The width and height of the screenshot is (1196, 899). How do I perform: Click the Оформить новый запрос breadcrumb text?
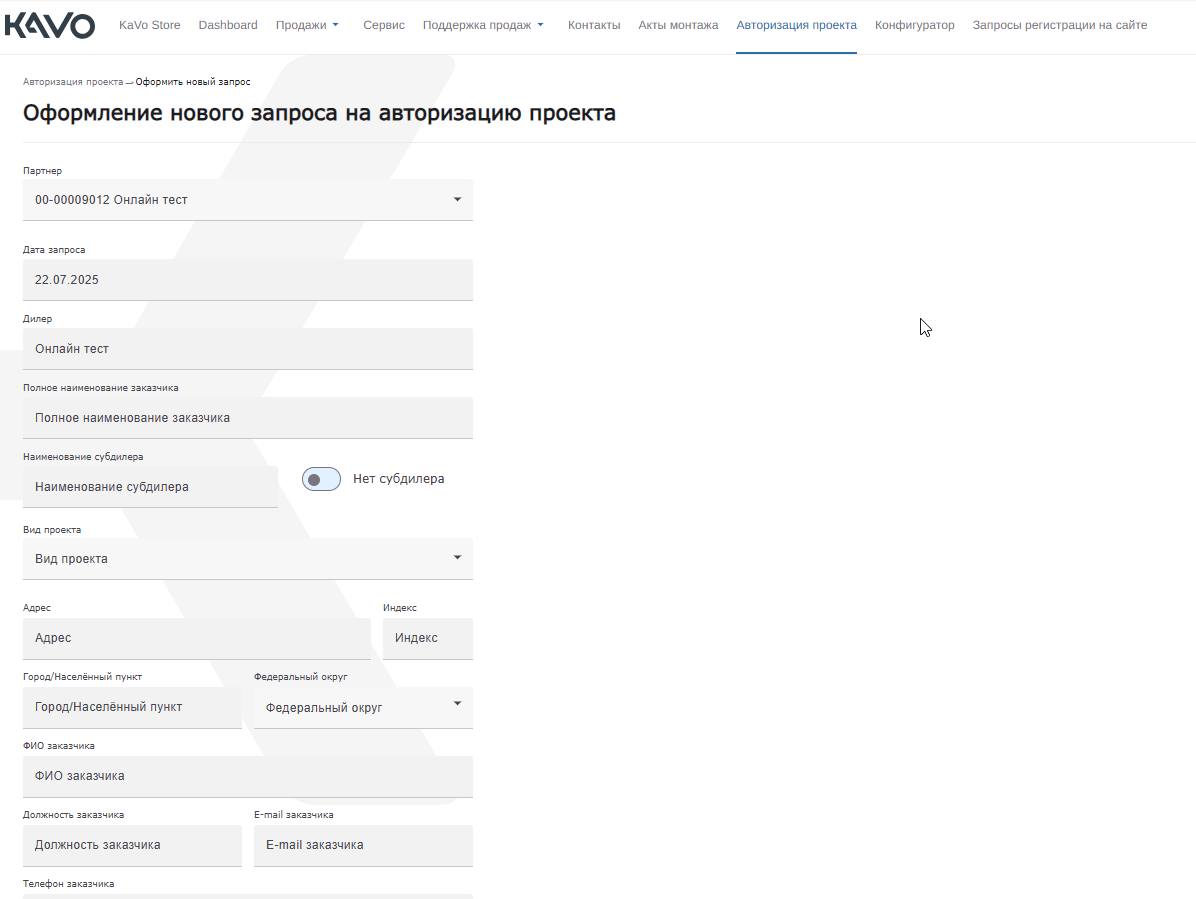(x=193, y=82)
